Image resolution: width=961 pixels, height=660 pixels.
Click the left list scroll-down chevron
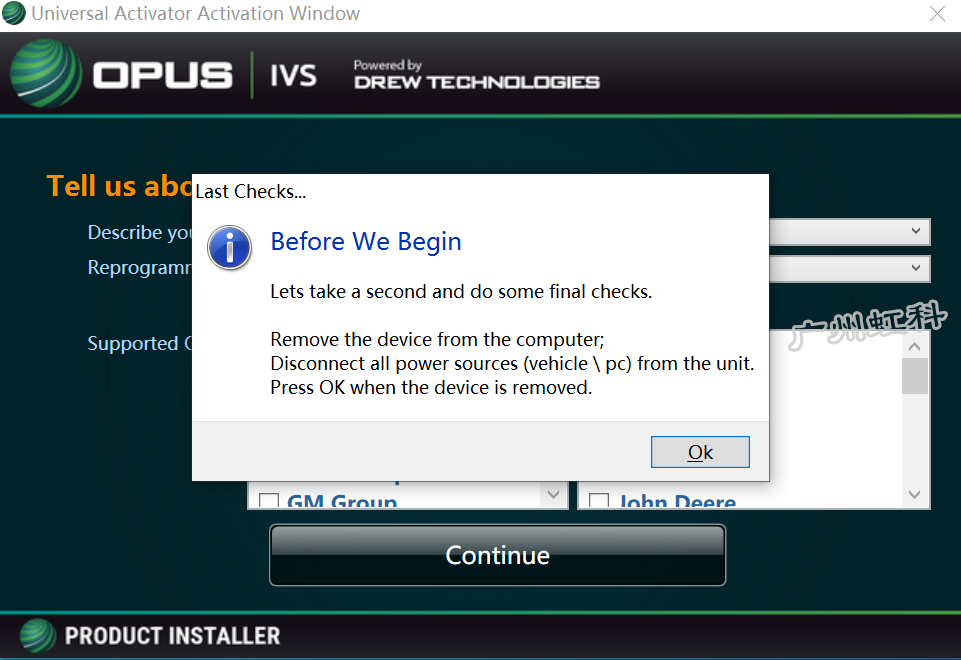pyautogui.click(x=553, y=495)
